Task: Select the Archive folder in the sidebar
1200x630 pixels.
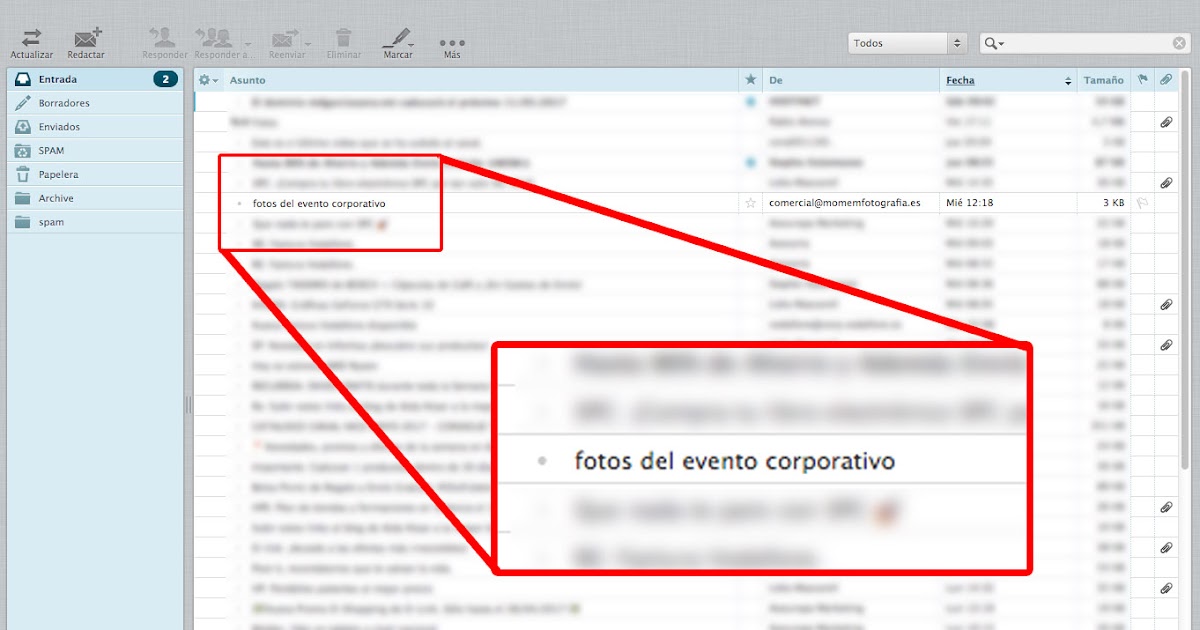Action: coord(58,198)
